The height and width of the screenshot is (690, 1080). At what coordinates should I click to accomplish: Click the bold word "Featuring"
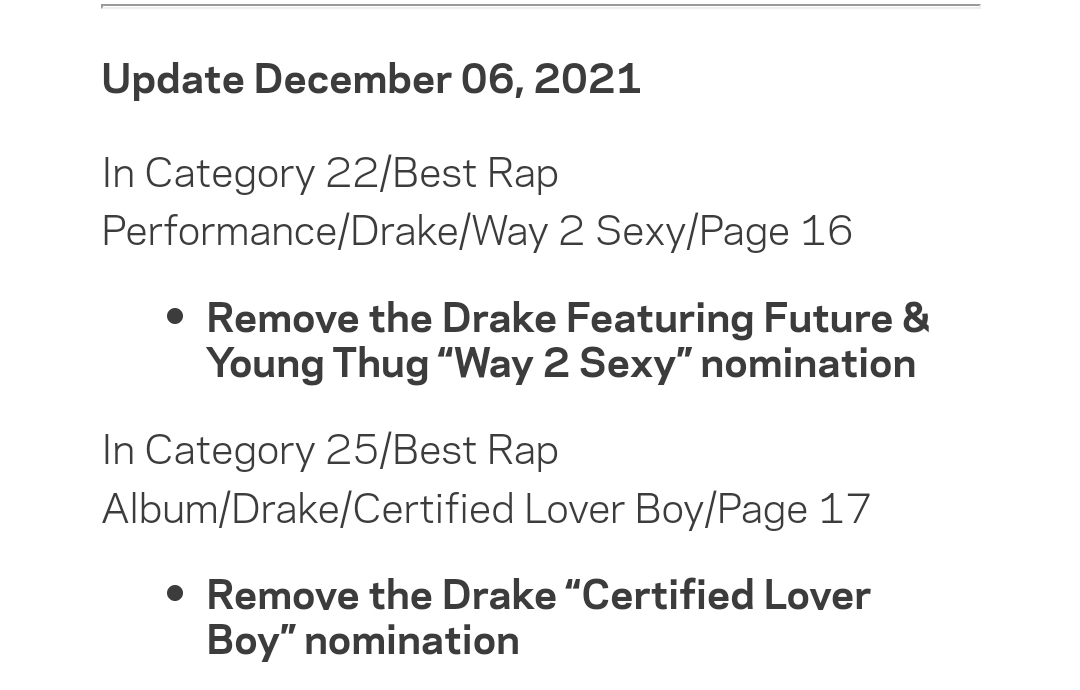coord(659,320)
